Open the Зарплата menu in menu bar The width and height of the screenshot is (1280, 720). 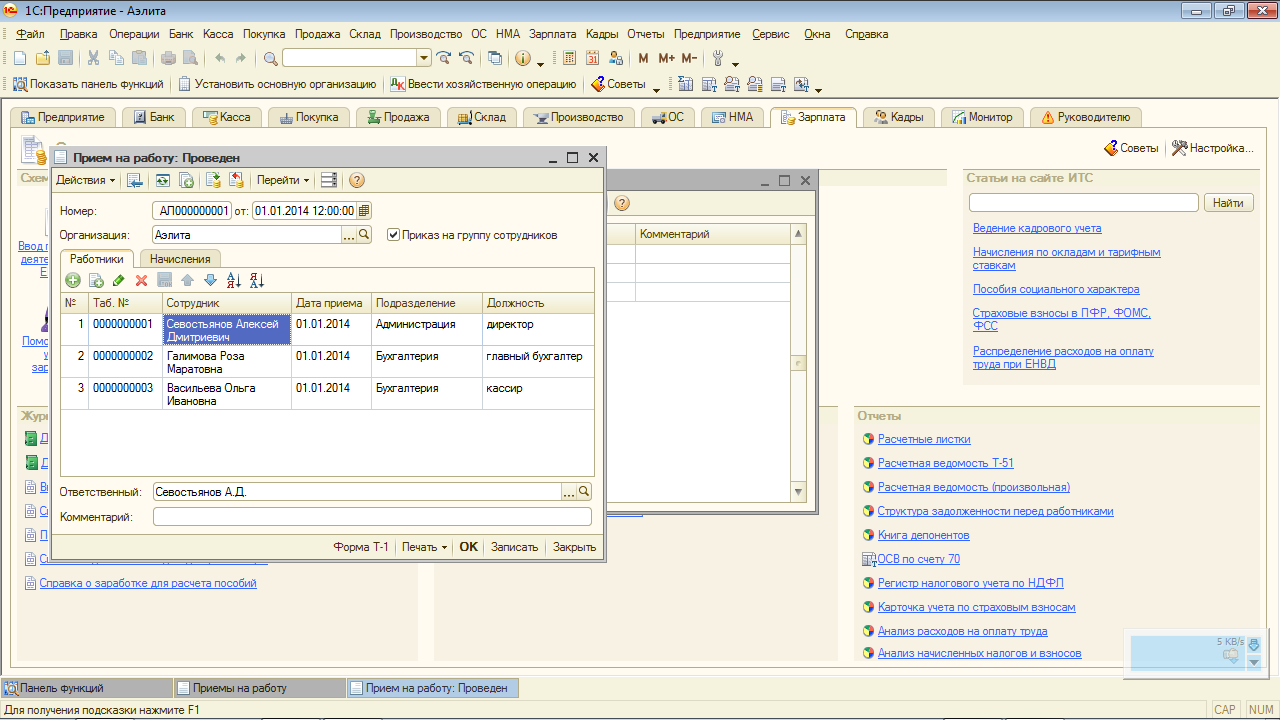(x=553, y=34)
